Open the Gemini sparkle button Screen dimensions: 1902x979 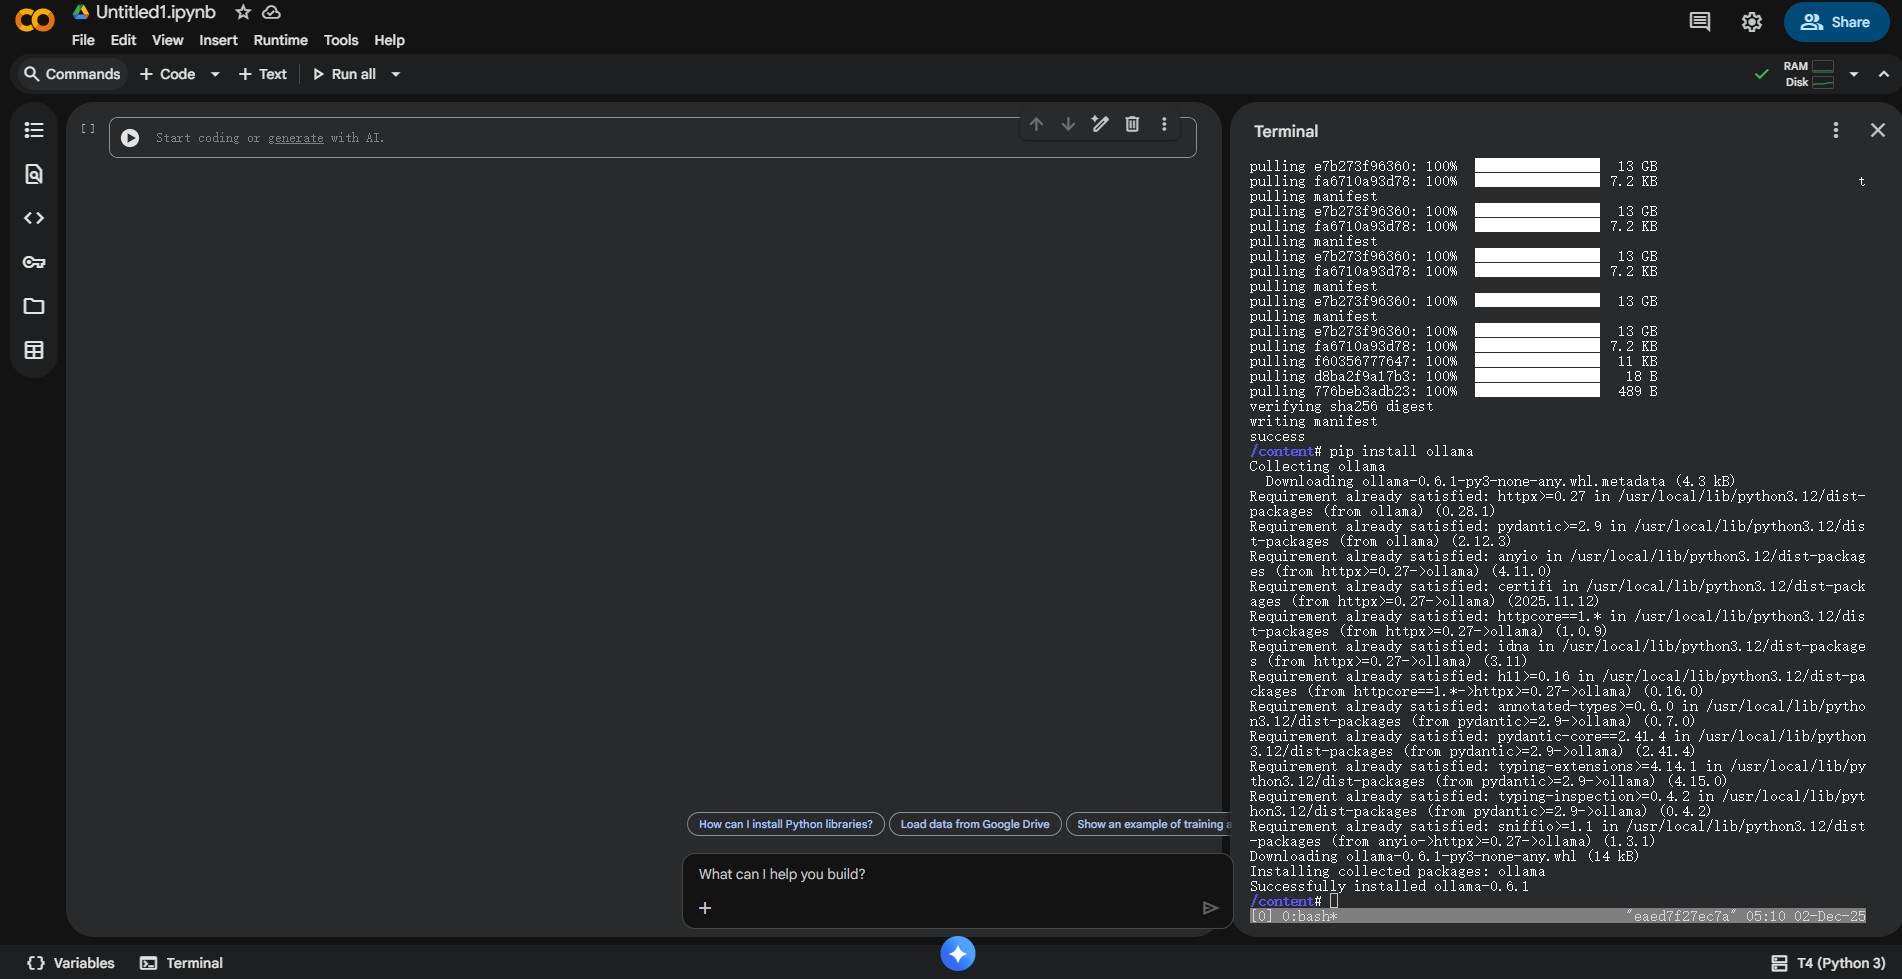pyautogui.click(x=958, y=953)
